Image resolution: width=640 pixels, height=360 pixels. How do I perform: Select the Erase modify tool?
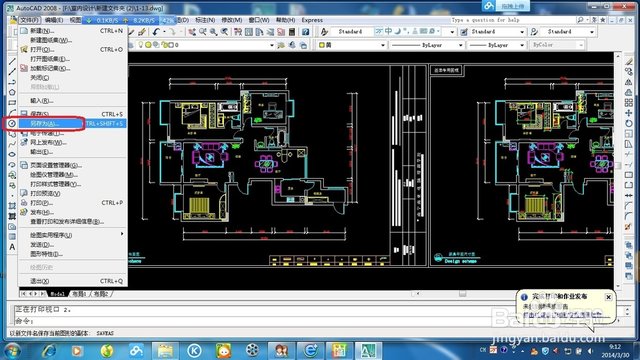tap(629, 61)
